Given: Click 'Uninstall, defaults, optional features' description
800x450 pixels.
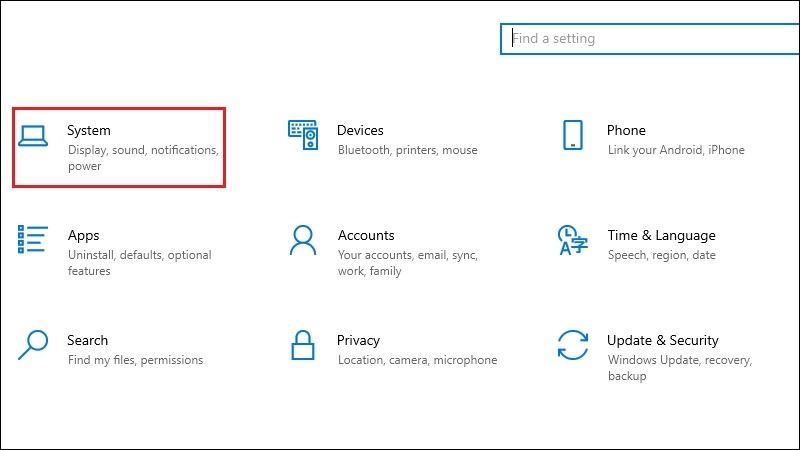Looking at the screenshot, I should (x=140, y=263).
